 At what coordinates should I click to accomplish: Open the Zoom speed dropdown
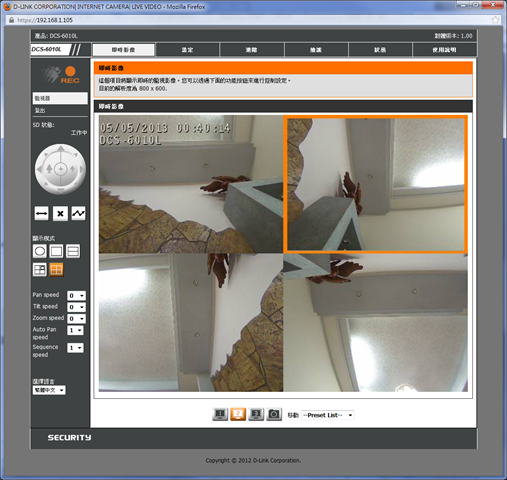pos(76,319)
